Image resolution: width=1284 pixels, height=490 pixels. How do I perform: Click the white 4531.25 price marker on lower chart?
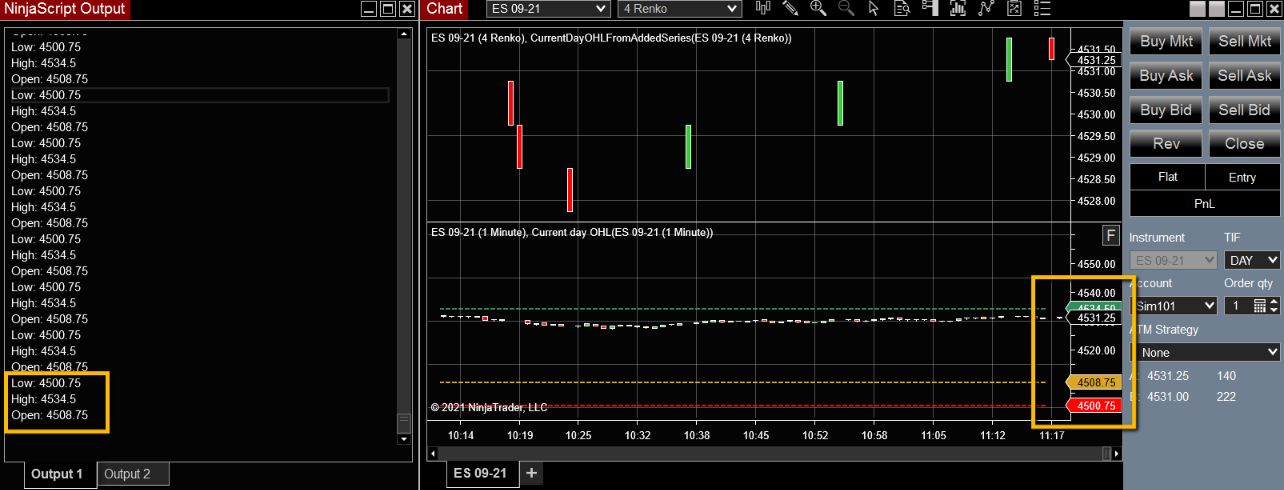tap(1094, 318)
